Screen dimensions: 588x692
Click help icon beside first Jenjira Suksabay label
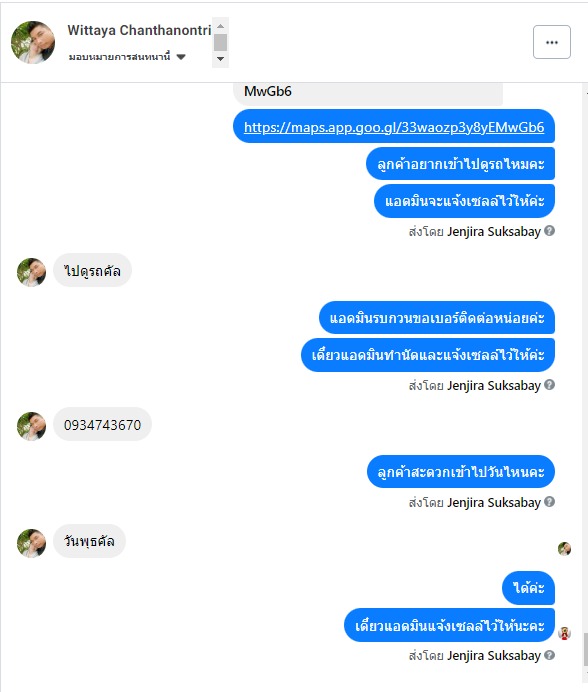(x=550, y=231)
